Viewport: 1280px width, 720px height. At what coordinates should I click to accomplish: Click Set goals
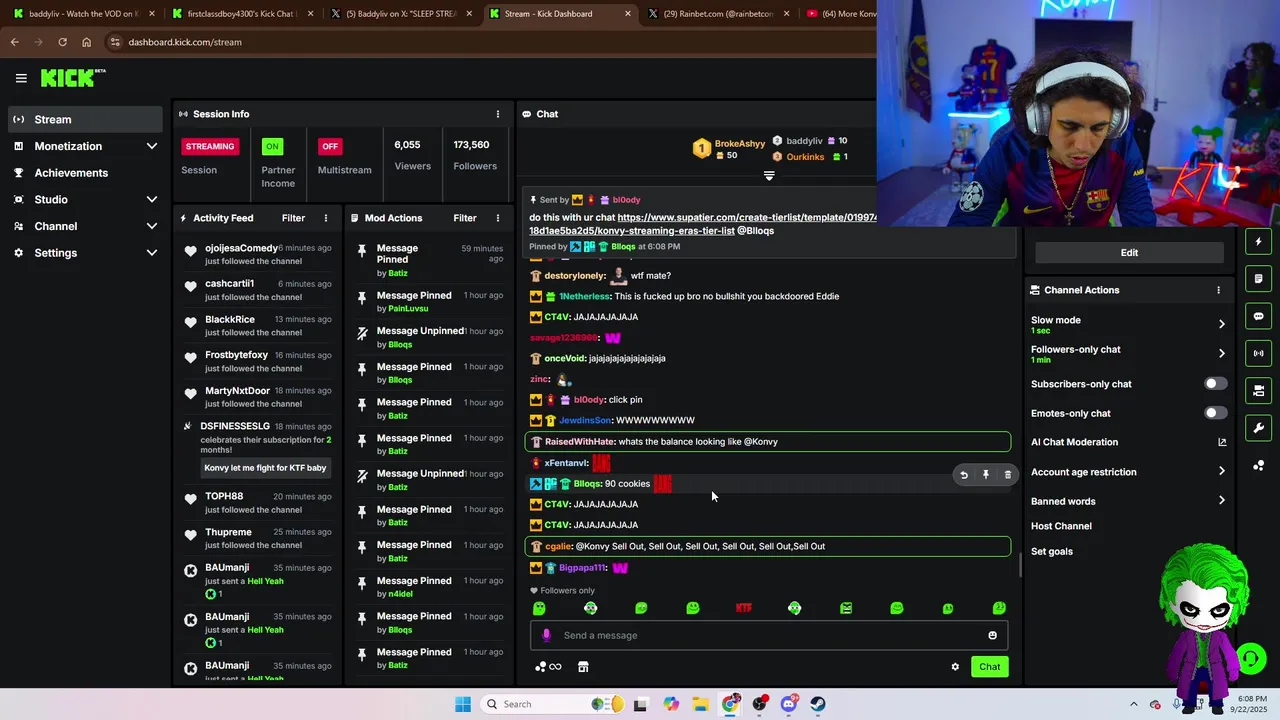[1052, 552]
